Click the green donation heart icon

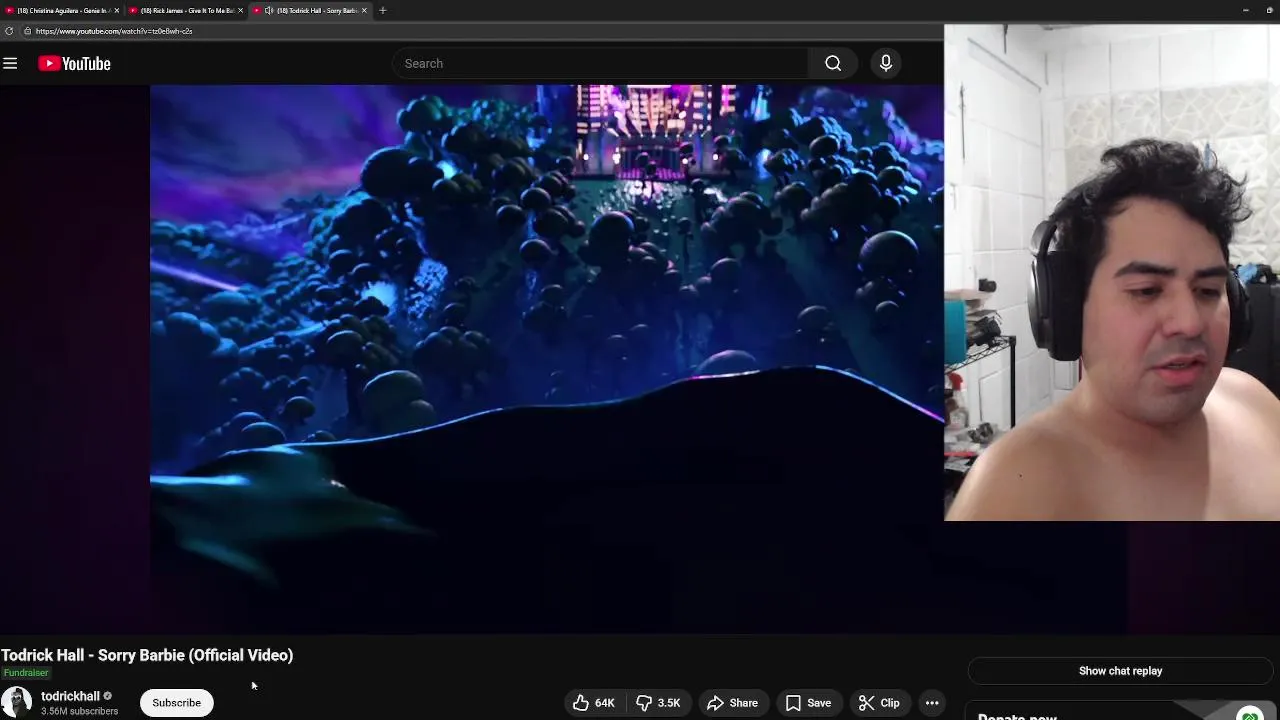(x=1249, y=714)
